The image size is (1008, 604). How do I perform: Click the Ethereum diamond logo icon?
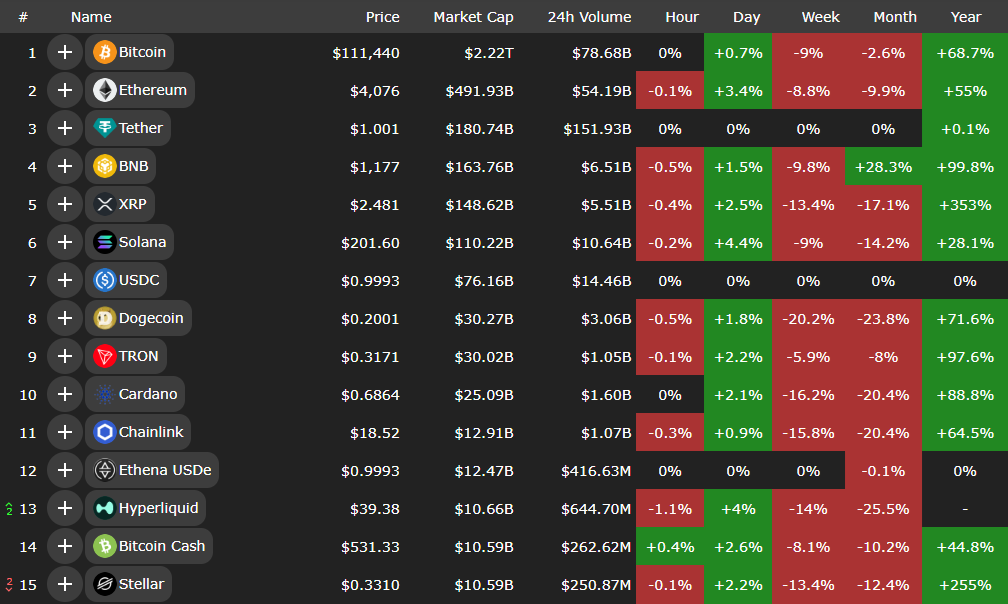point(104,90)
